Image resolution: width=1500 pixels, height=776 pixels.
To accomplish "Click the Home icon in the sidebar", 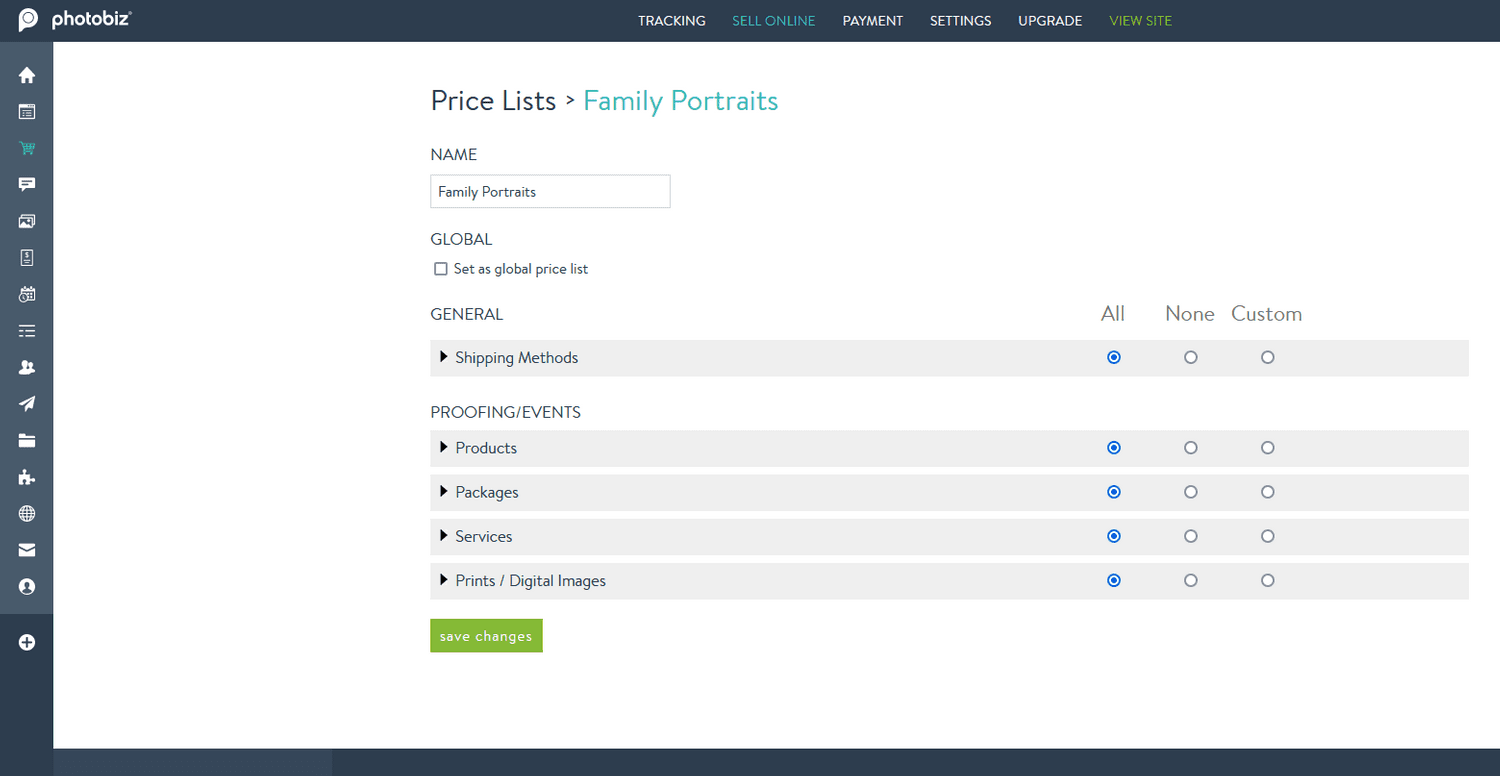I will point(27,75).
